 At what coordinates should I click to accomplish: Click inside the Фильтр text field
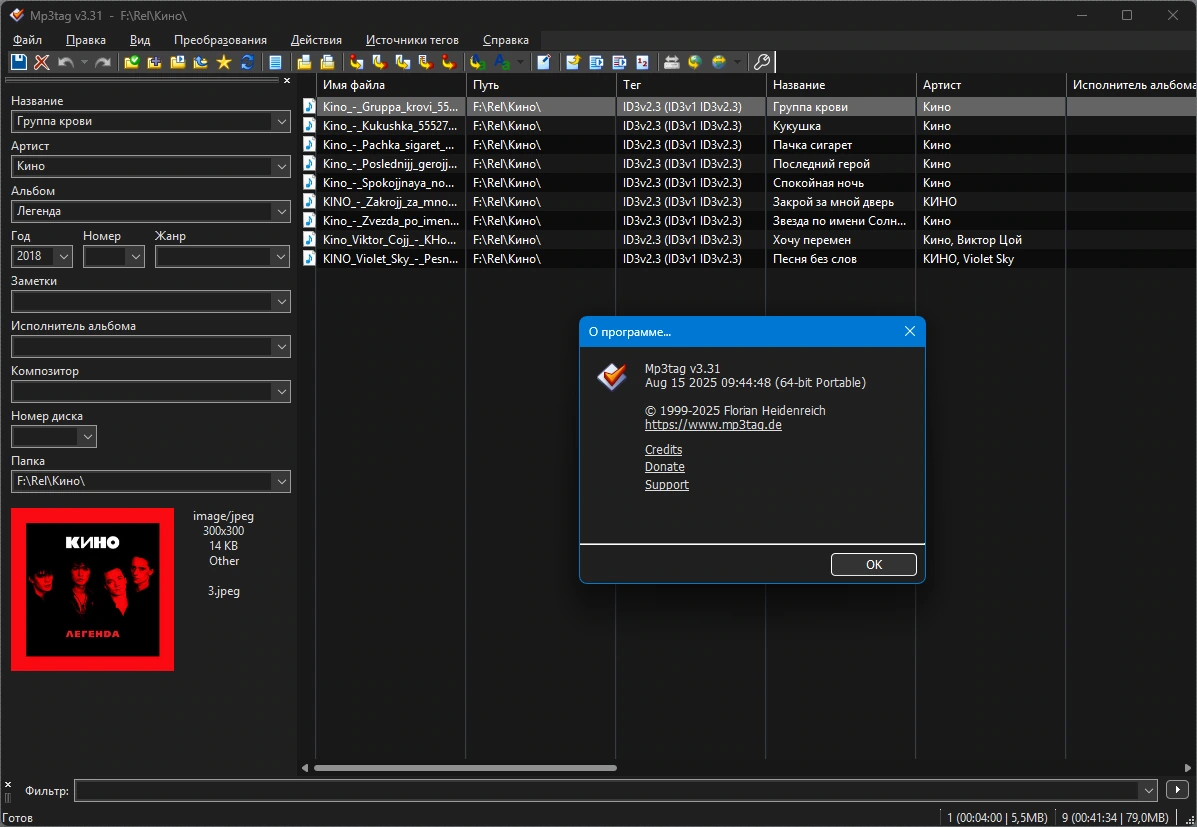pyautogui.click(x=607, y=790)
